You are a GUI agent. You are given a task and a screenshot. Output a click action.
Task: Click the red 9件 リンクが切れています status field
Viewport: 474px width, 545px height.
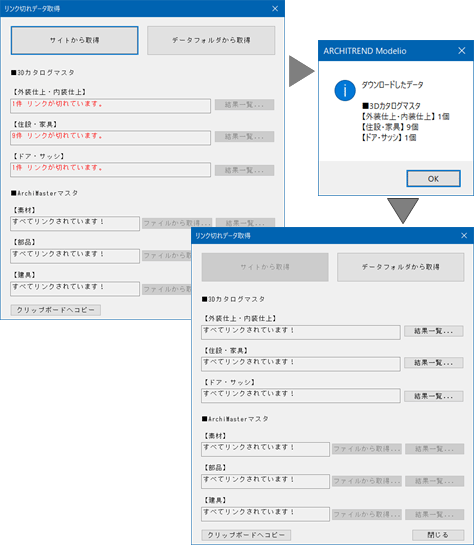(x=111, y=138)
